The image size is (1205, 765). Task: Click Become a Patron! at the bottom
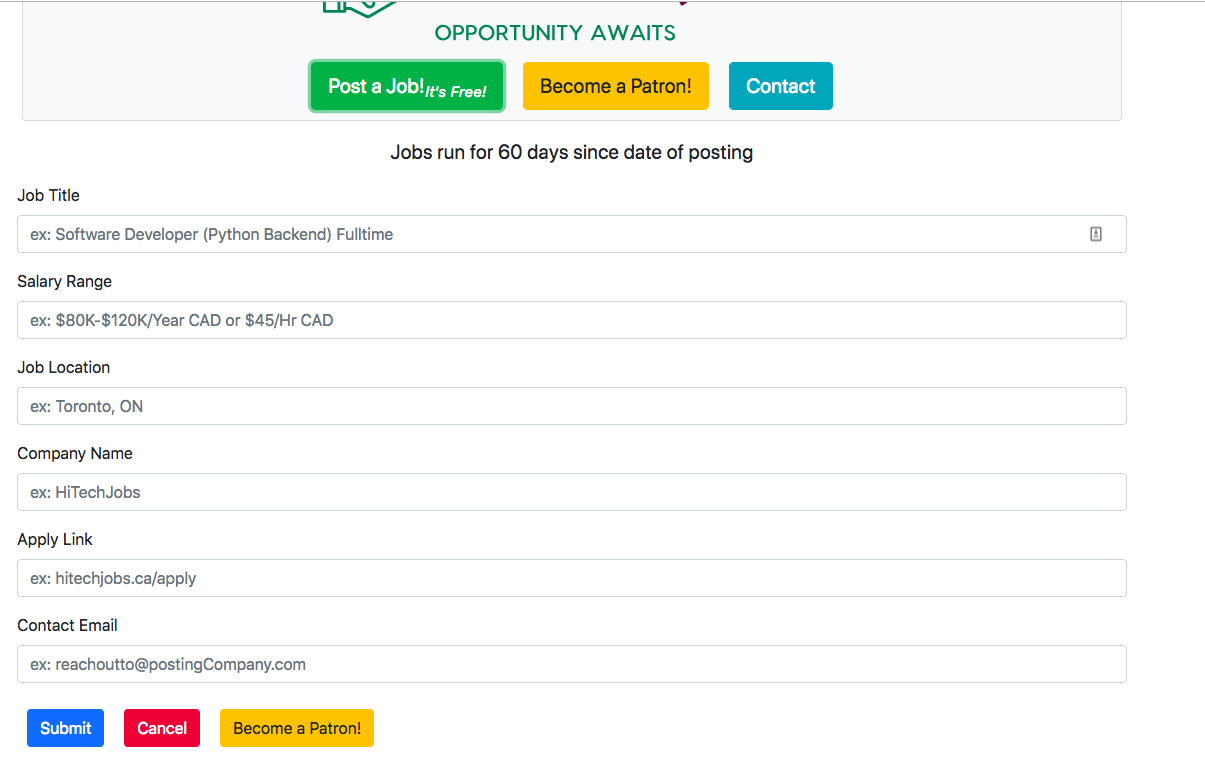296,728
